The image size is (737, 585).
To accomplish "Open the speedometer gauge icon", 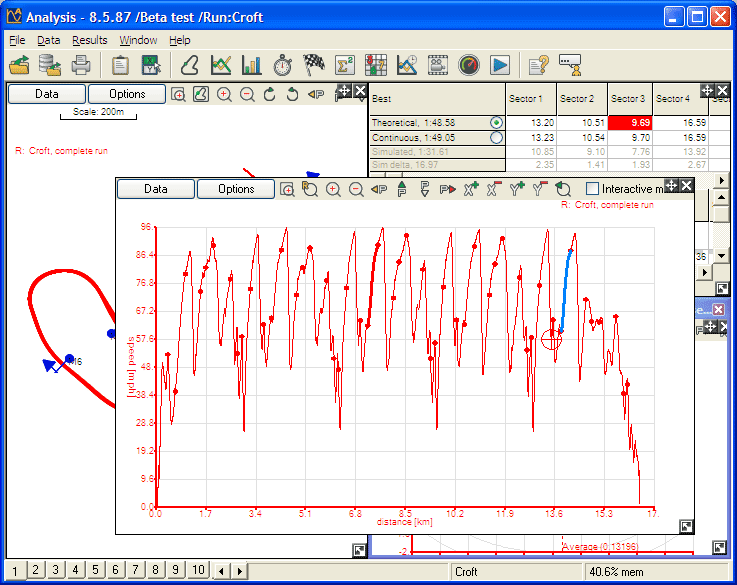I will [469, 66].
